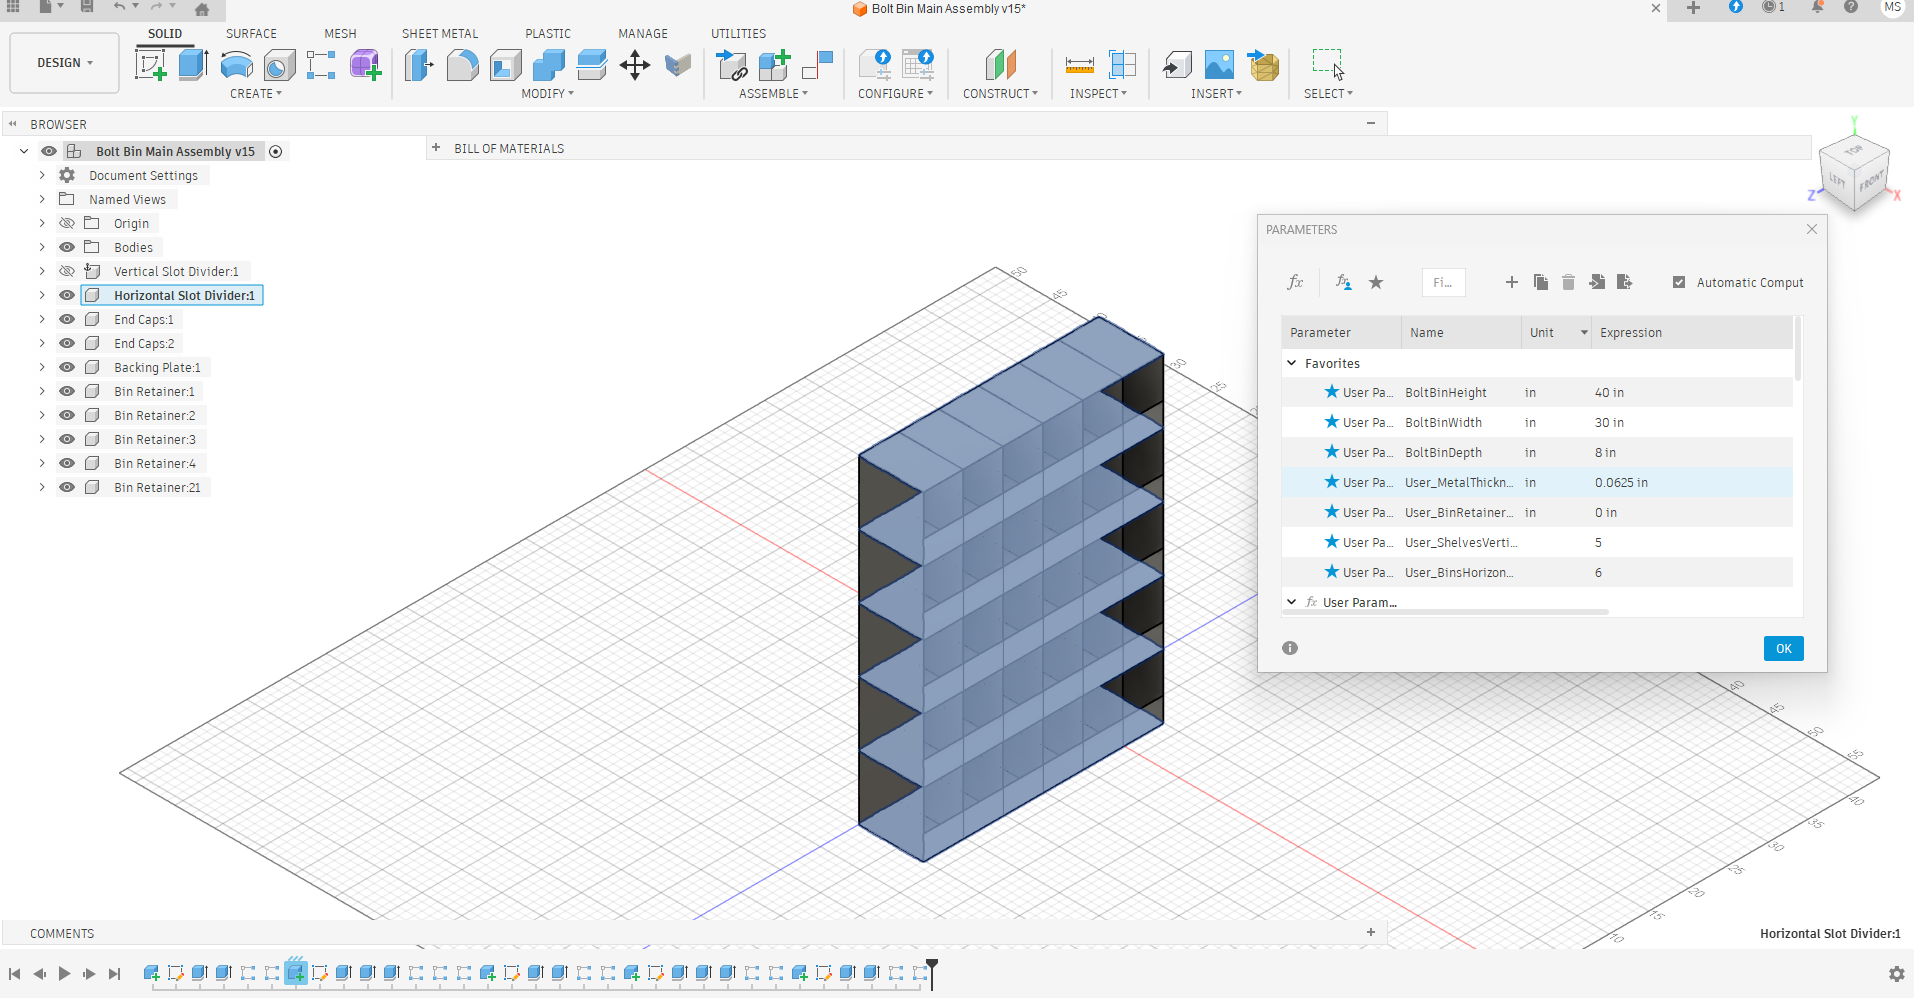The image size is (1914, 998).
Task: Activate the Move/Copy tool
Action: click(x=633, y=63)
